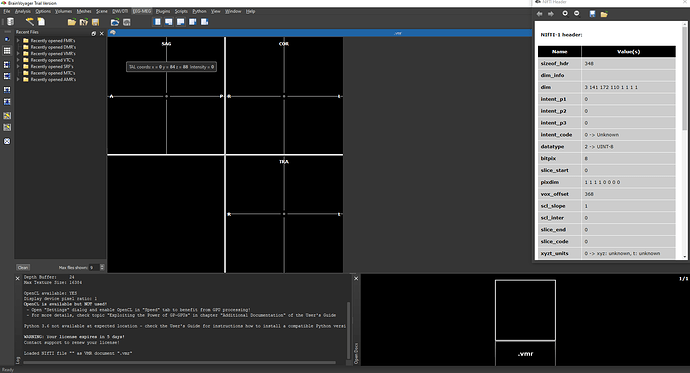Open the Help menu
The width and height of the screenshot is (690, 373).
pos(250,11)
